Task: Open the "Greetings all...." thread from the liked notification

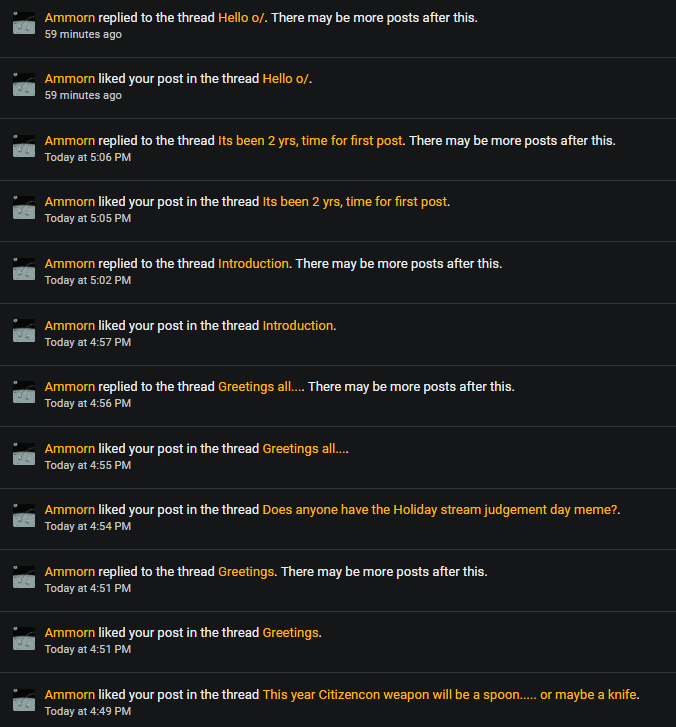Action: coord(305,449)
